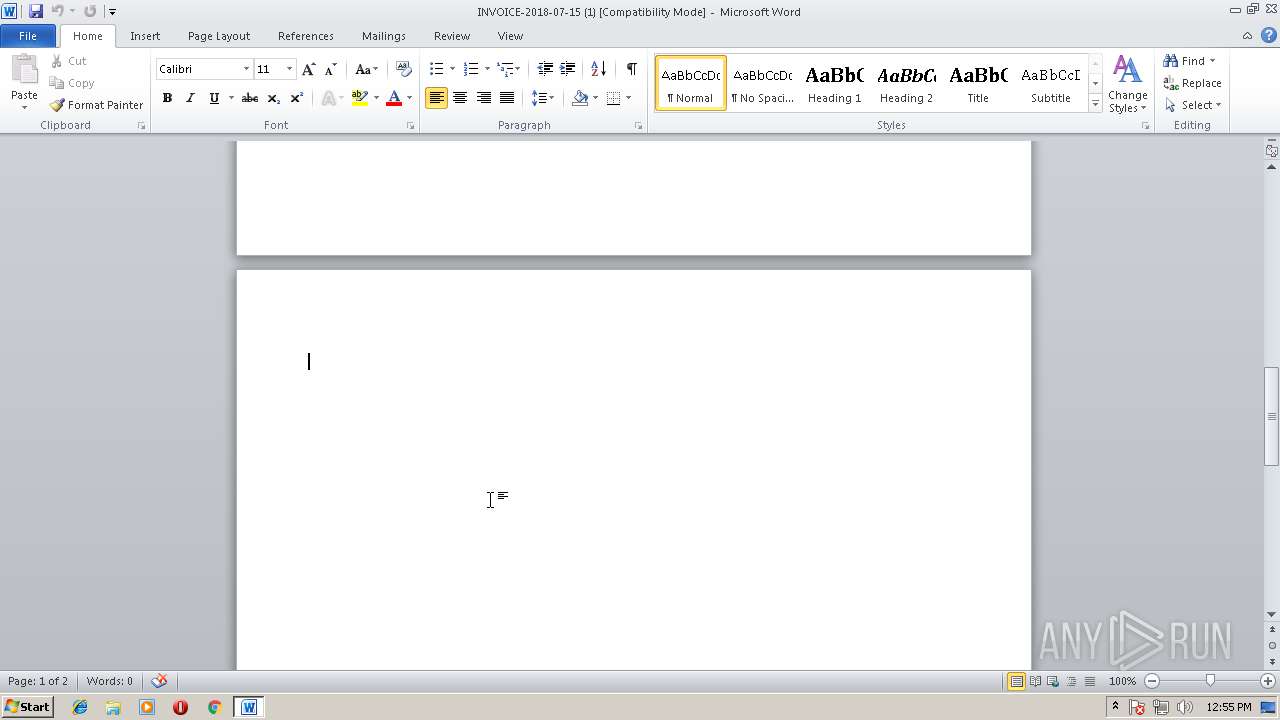1280x720 pixels.
Task: Apply the Subtitle style
Action: pos(1050,83)
